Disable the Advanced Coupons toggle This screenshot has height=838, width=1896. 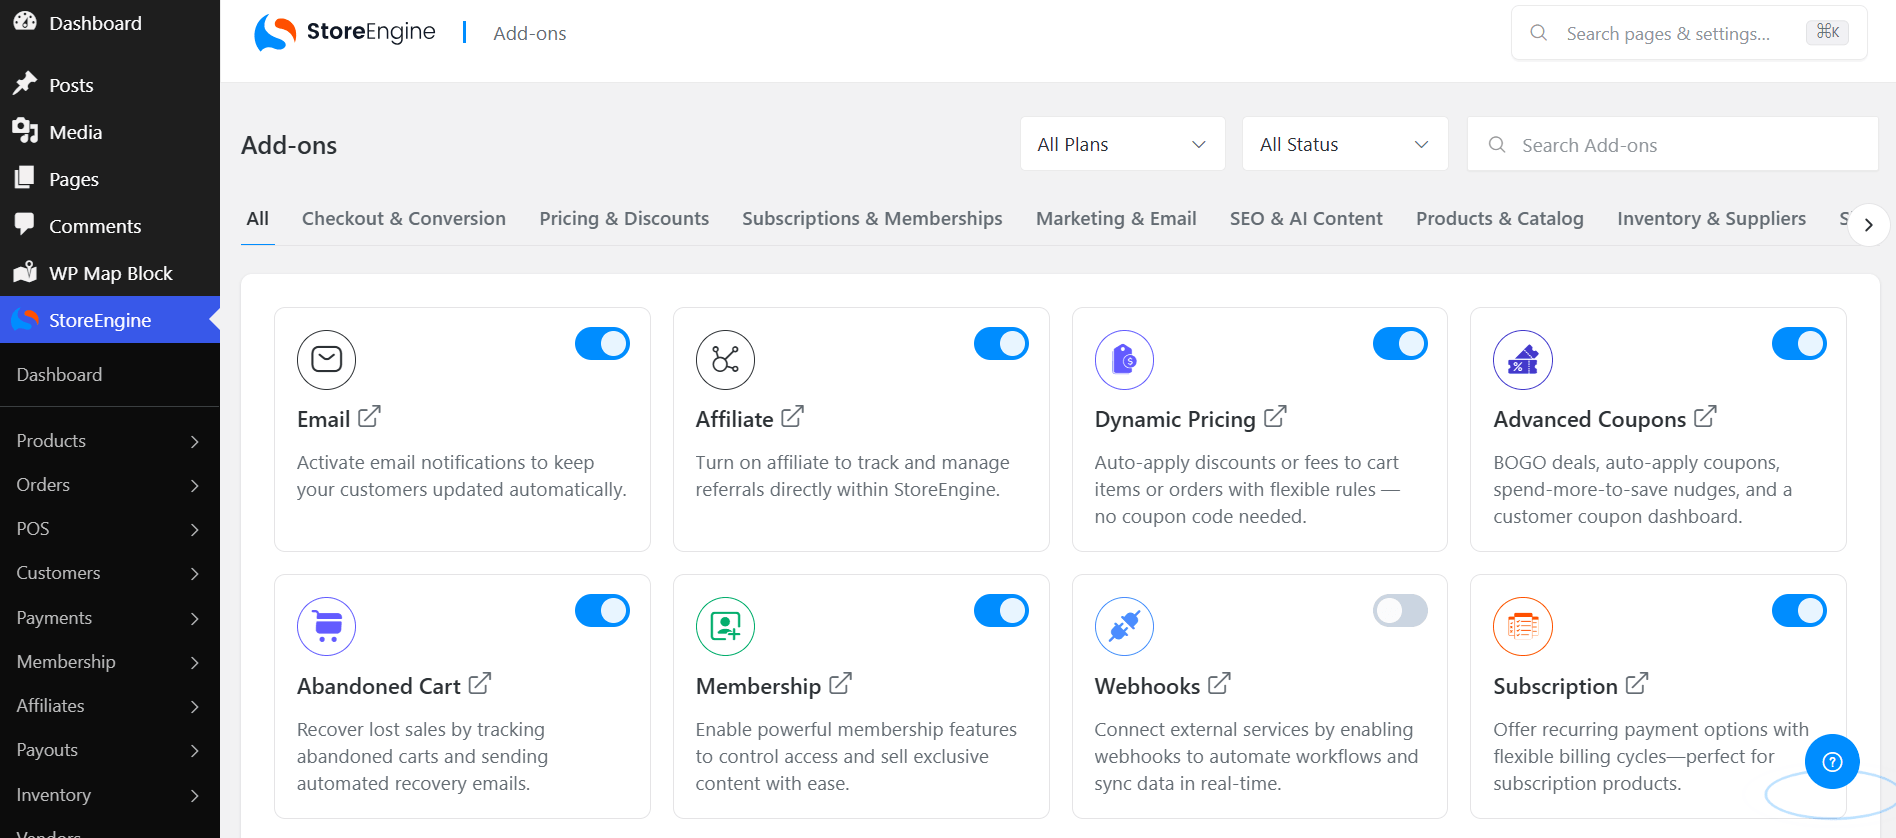(1799, 344)
